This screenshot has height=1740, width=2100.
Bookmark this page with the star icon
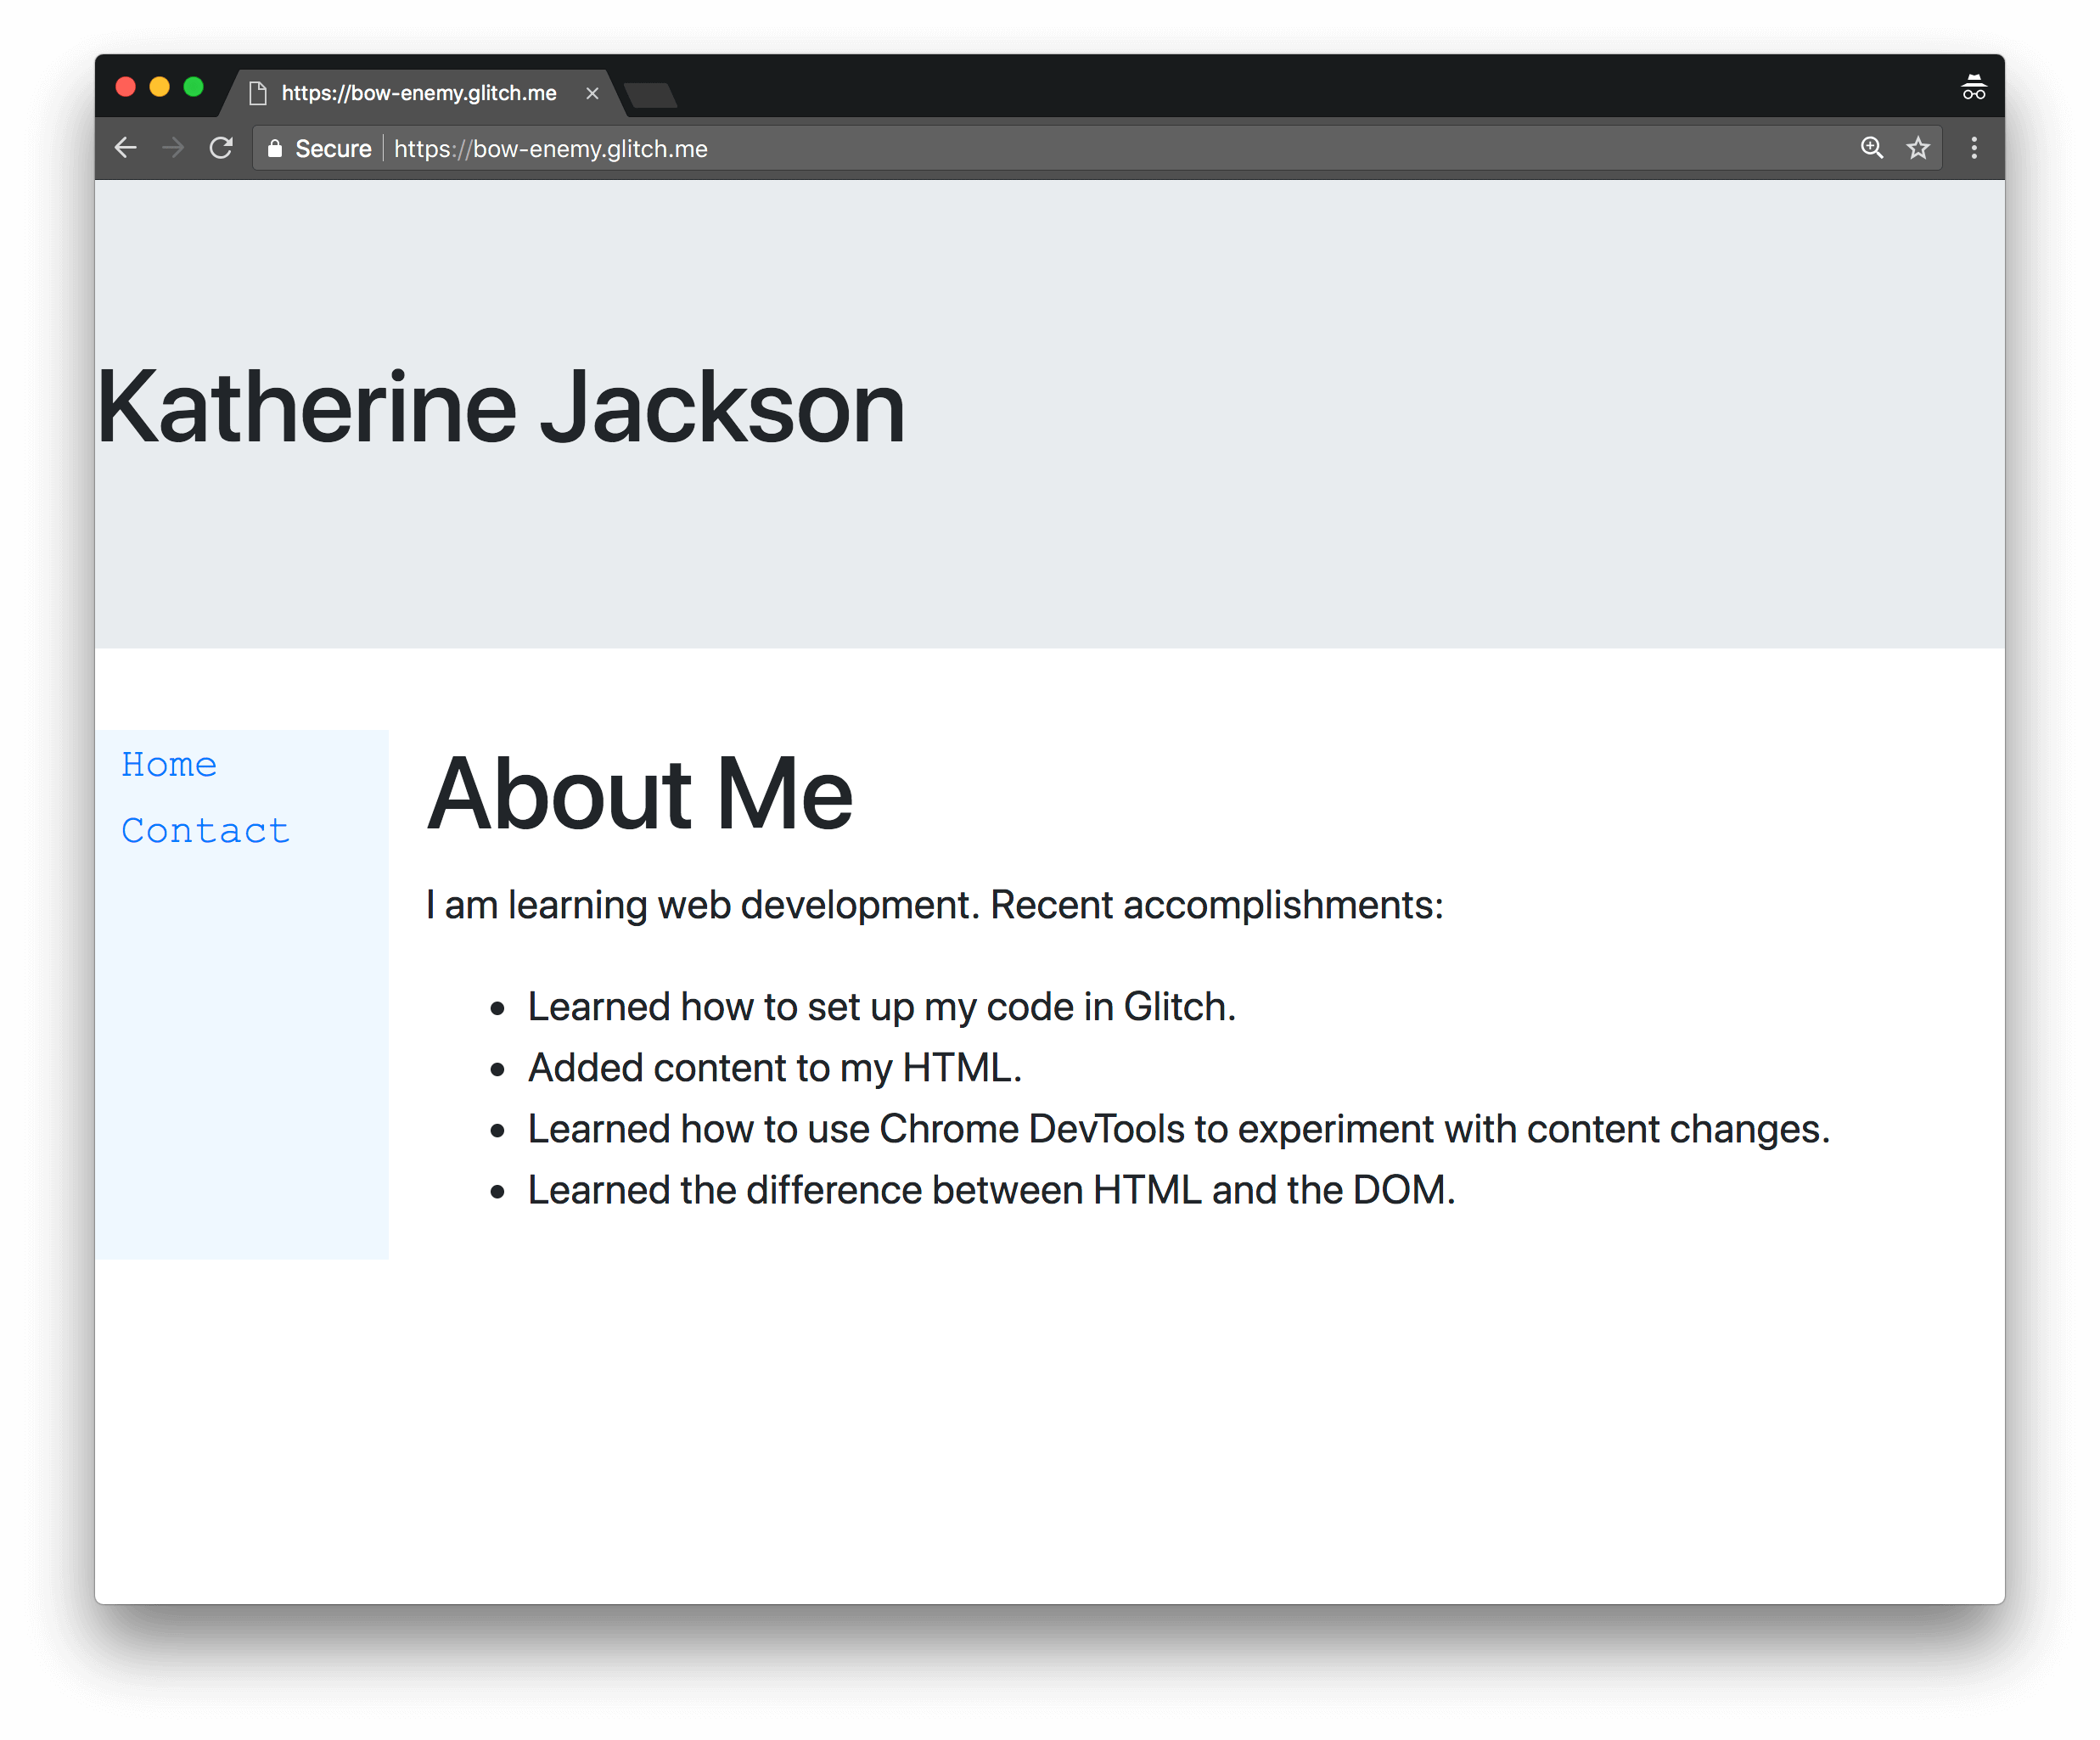tap(1918, 148)
